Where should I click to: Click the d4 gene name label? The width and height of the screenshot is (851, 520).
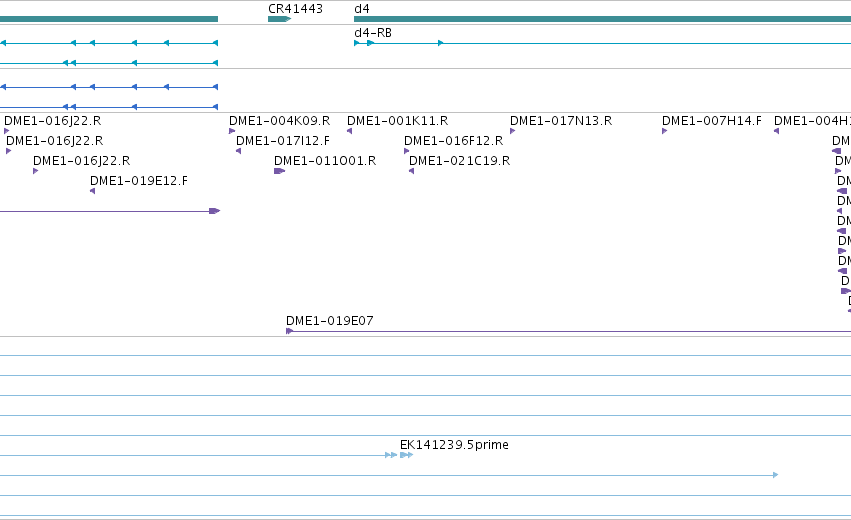[361, 9]
